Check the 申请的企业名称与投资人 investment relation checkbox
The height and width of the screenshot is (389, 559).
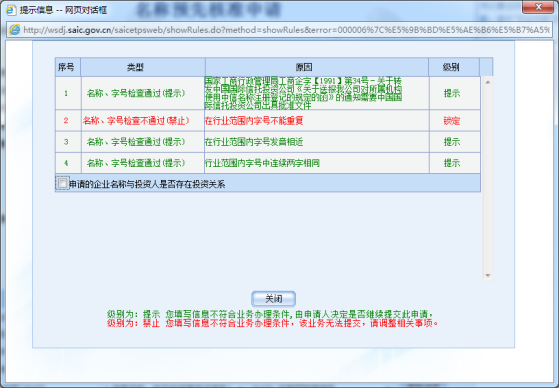coord(62,184)
